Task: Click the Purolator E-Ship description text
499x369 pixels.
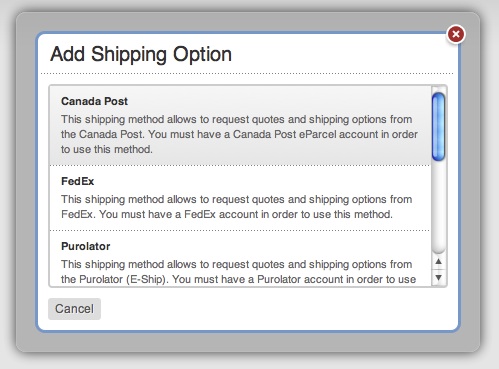Action: pos(238,272)
